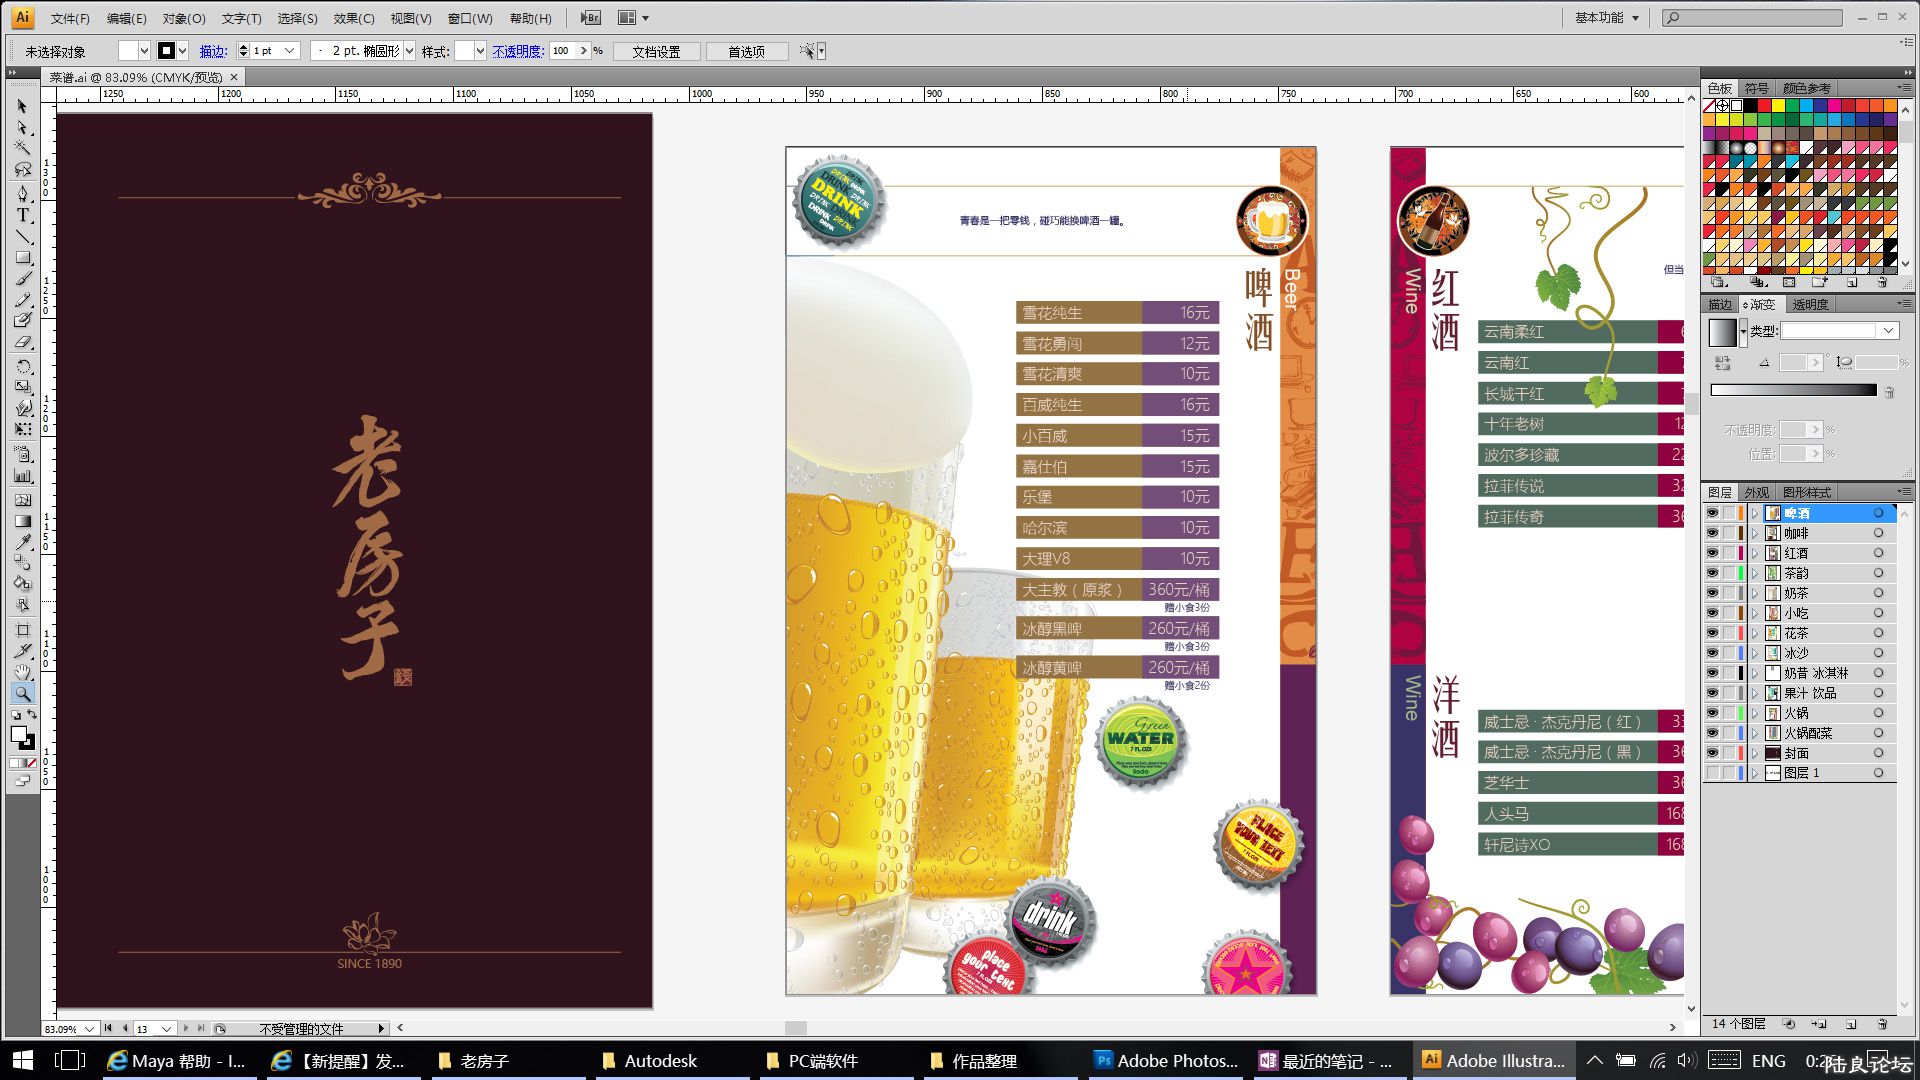Open the 文件(F) menu

70,18
